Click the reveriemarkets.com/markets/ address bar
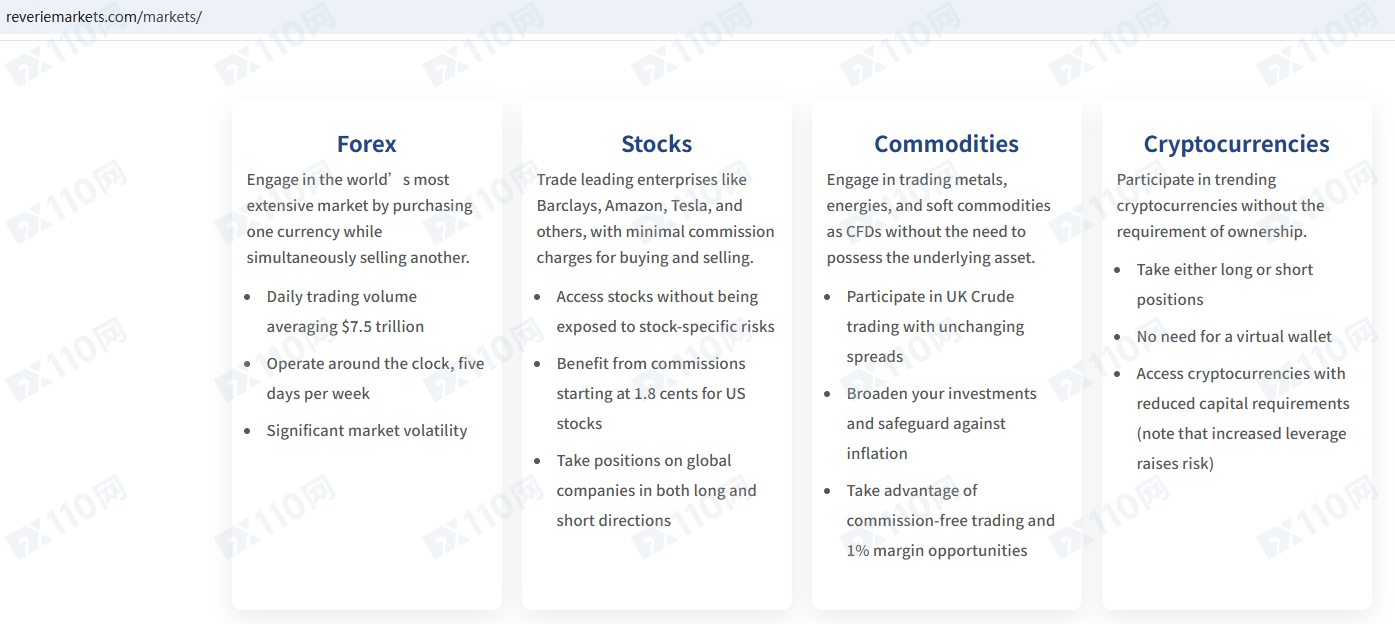This screenshot has height=624, width=1395. pos(104,17)
